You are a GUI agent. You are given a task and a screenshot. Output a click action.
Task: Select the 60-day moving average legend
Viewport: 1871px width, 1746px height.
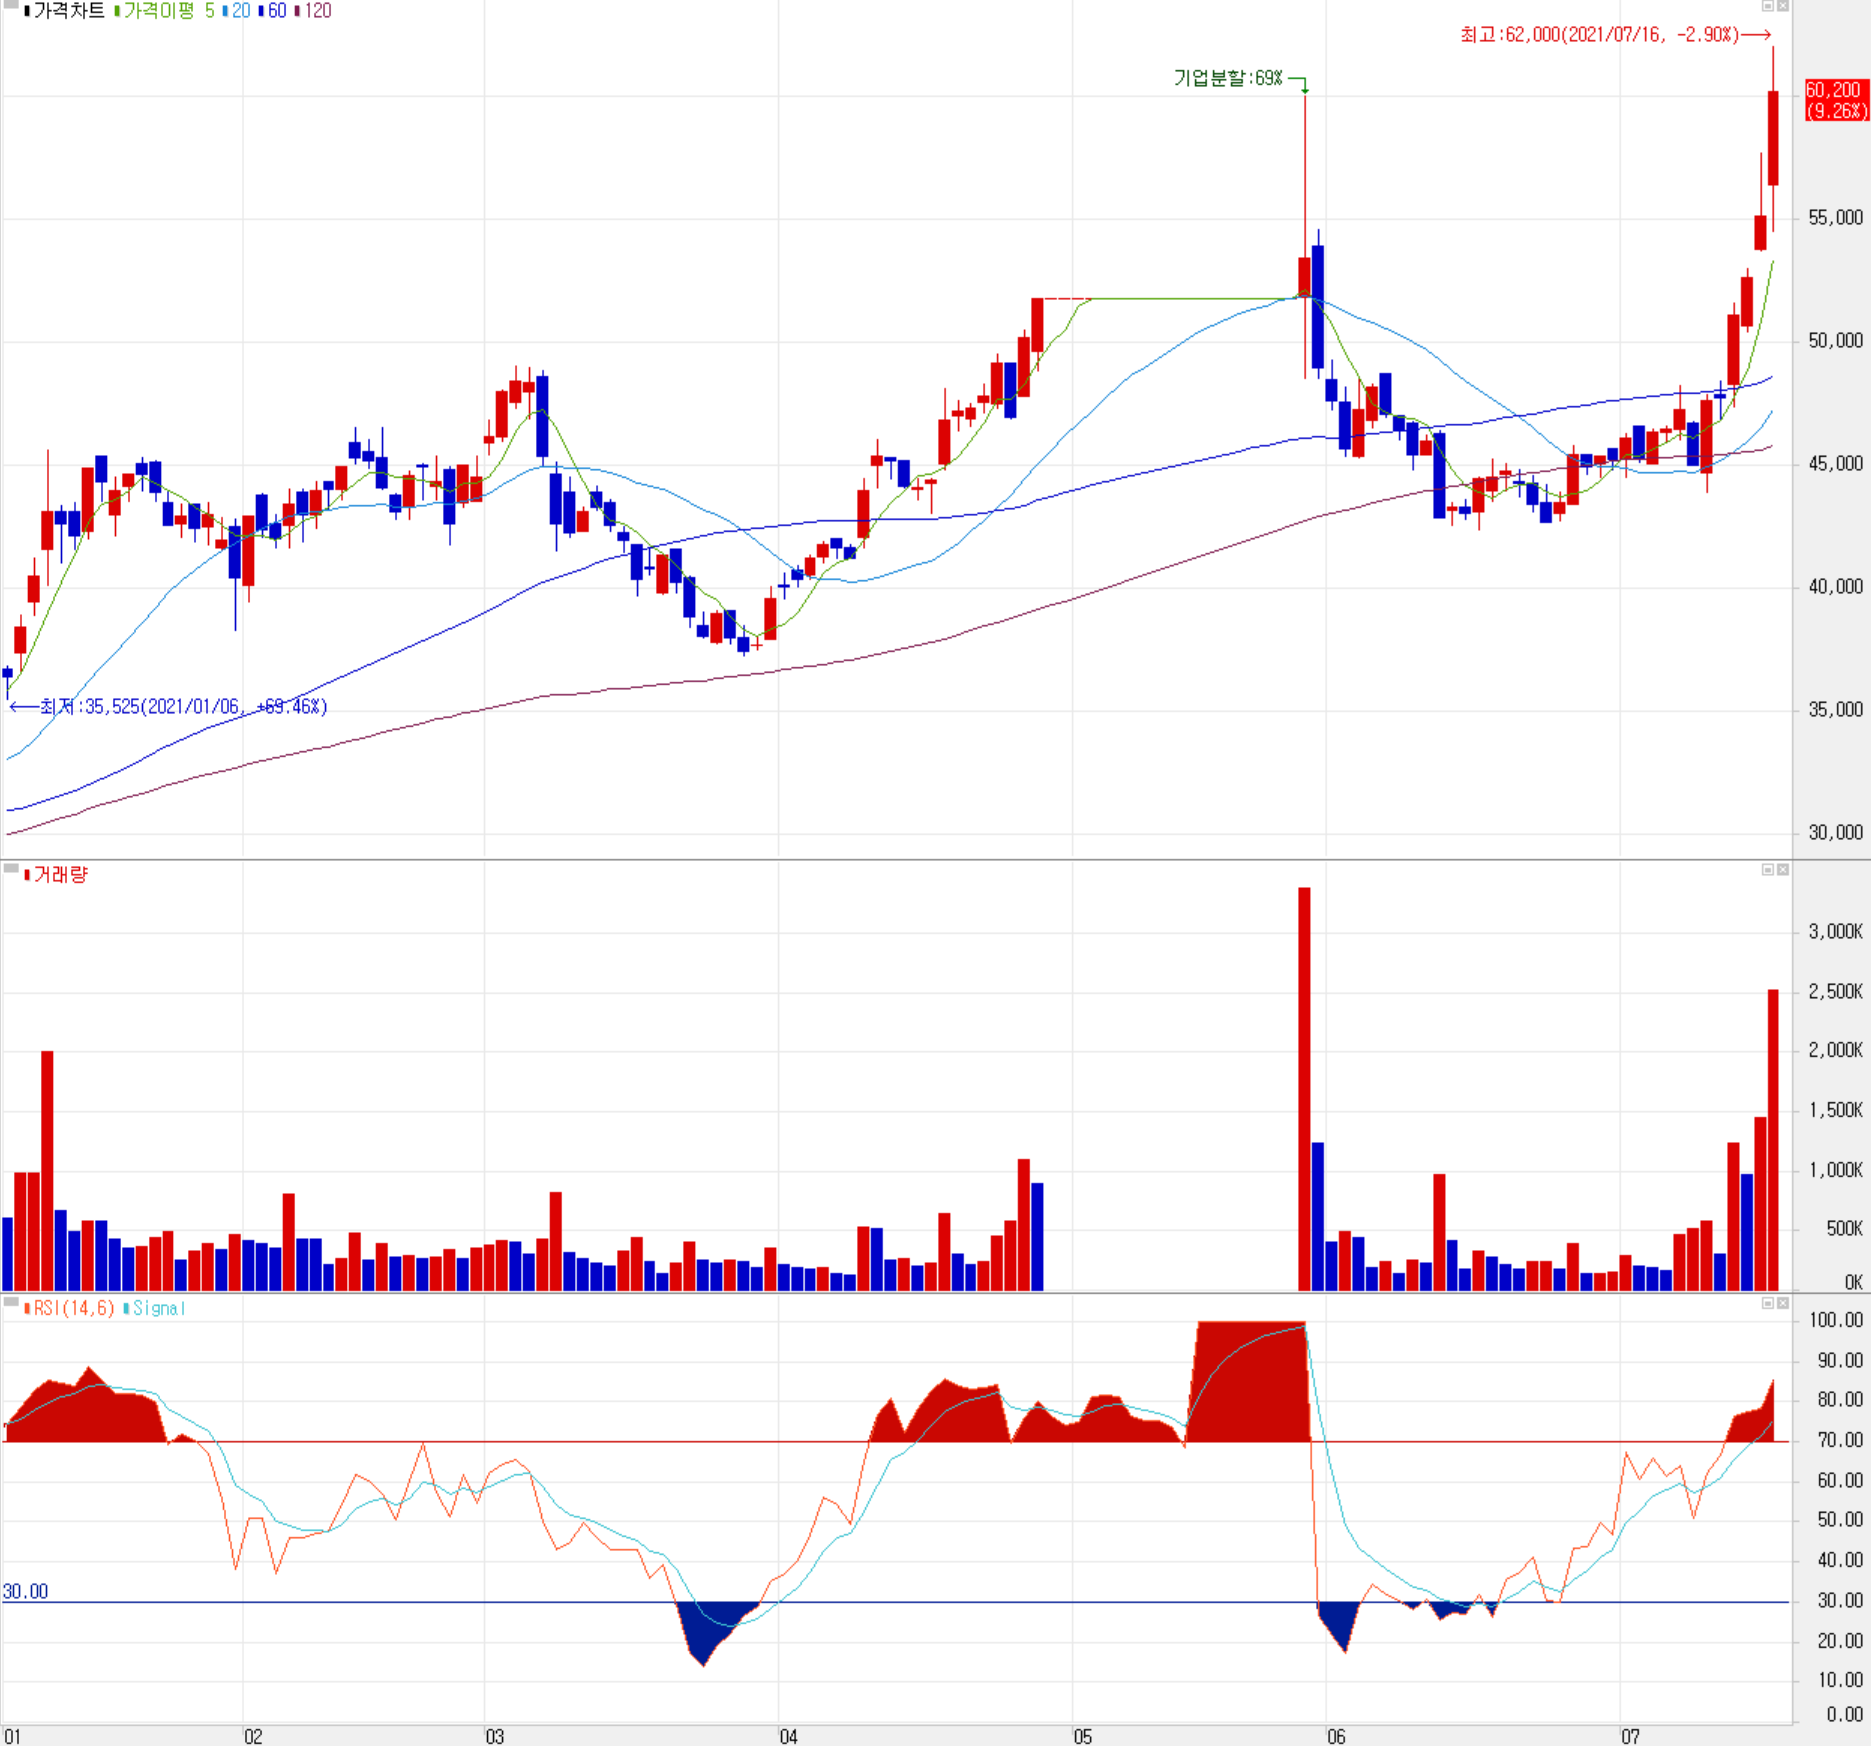[277, 11]
